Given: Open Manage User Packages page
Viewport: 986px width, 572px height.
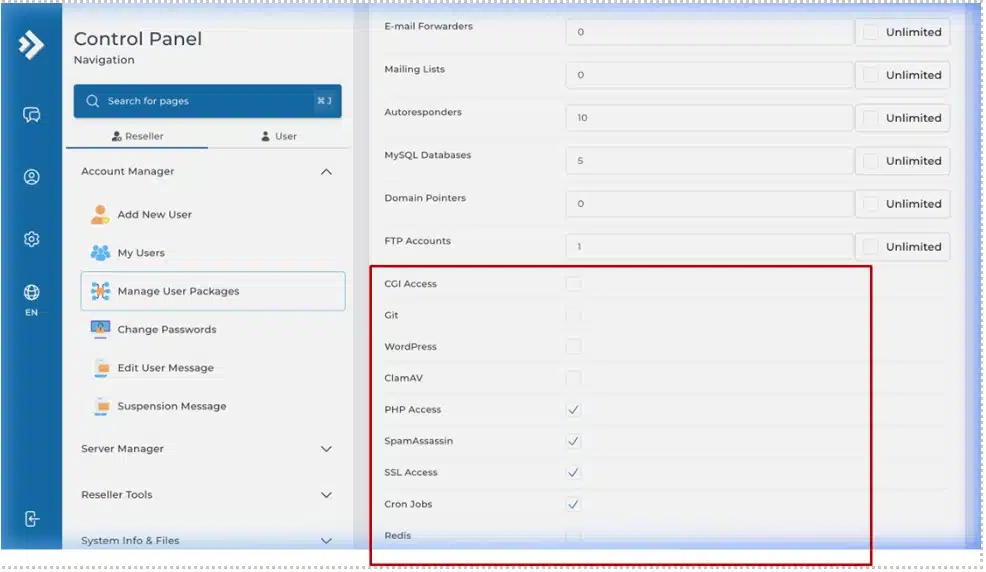Looking at the screenshot, I should click(213, 291).
